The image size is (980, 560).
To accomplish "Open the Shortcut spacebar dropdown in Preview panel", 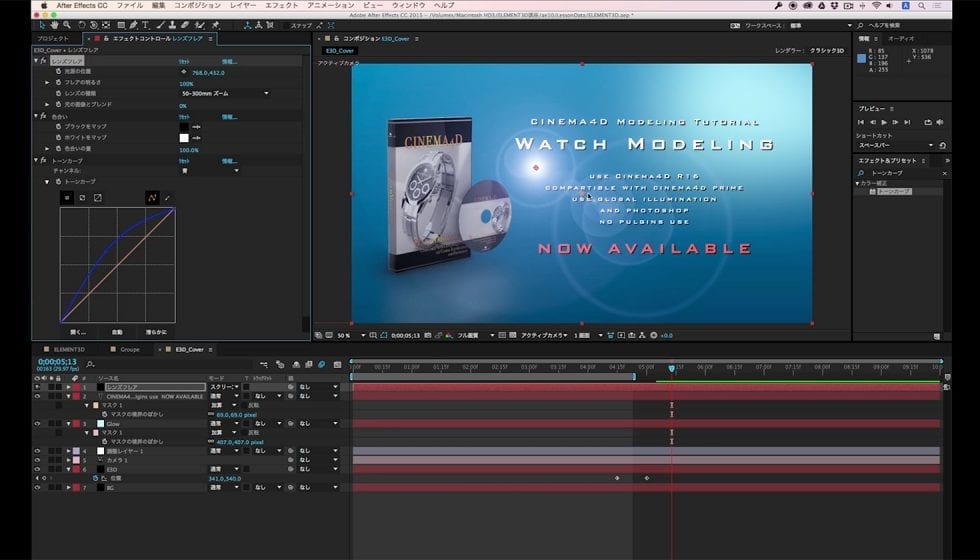I will tap(895, 145).
